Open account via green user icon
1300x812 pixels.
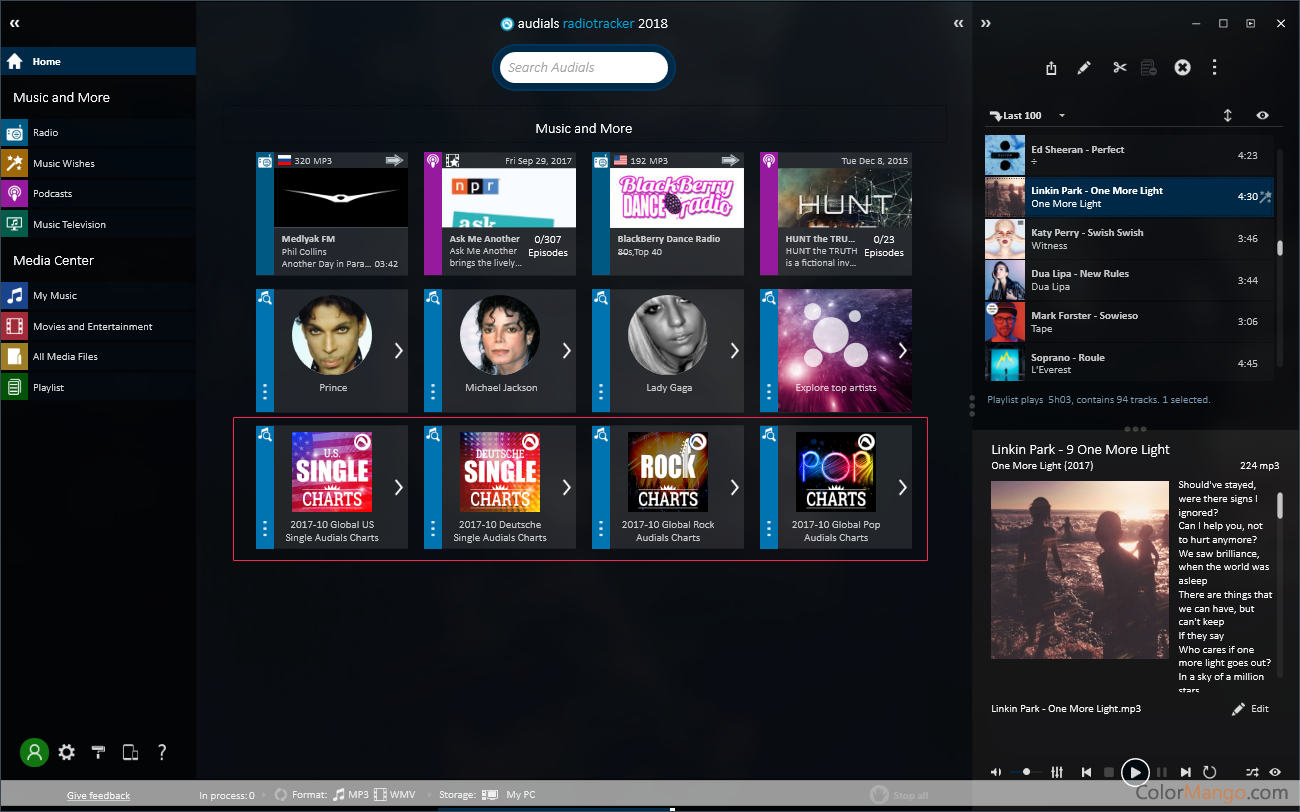(x=35, y=752)
